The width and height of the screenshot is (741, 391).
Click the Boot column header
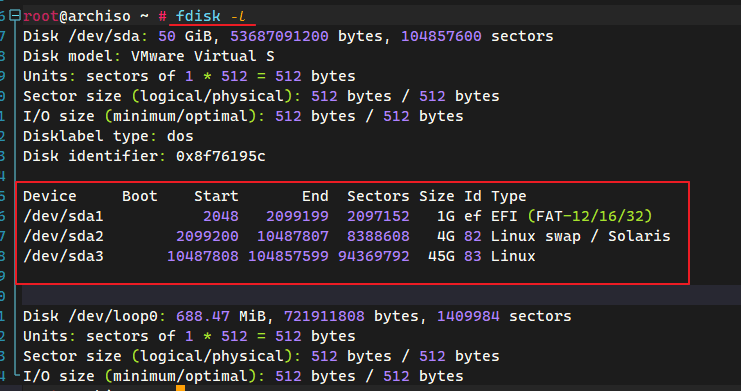140,196
